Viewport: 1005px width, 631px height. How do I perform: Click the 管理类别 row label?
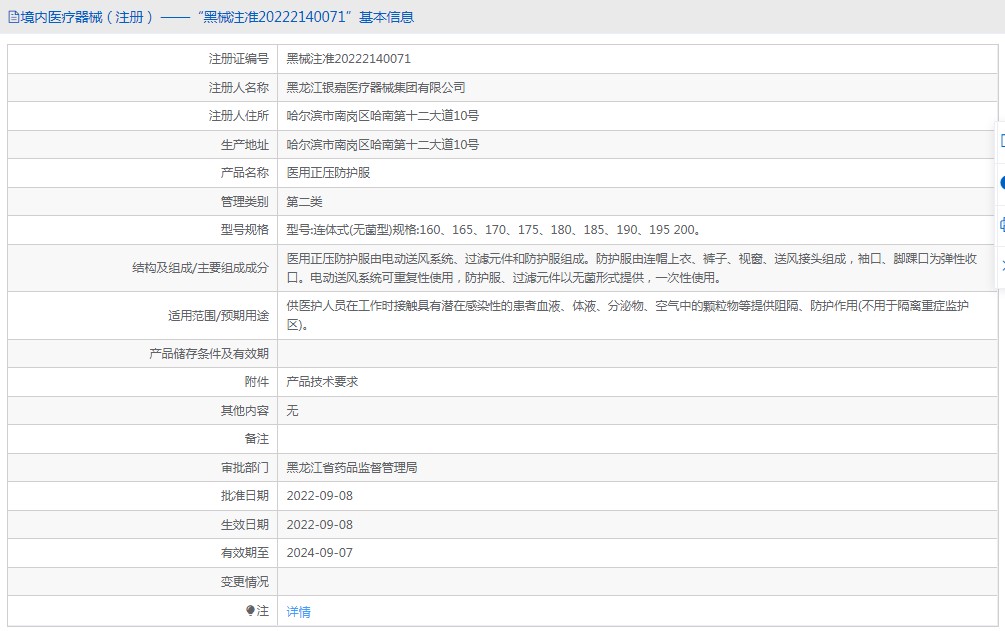pyautogui.click(x=245, y=202)
